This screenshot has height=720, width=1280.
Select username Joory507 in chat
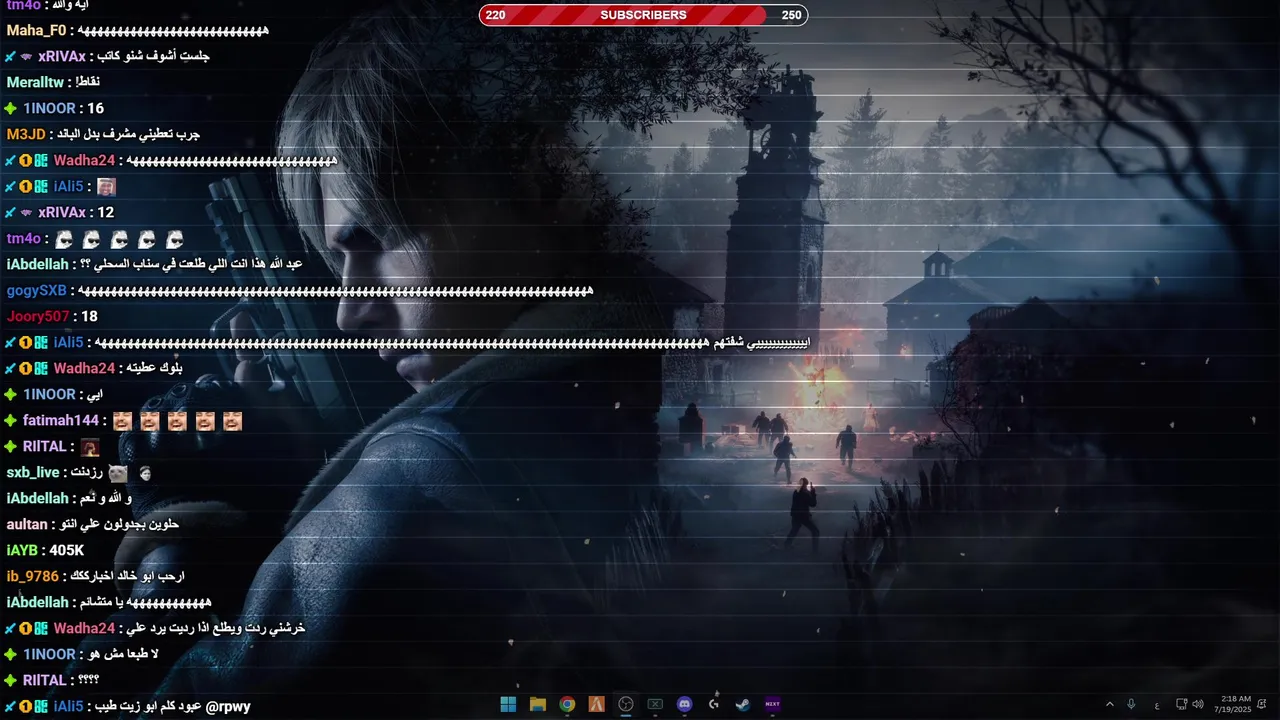[x=38, y=317]
